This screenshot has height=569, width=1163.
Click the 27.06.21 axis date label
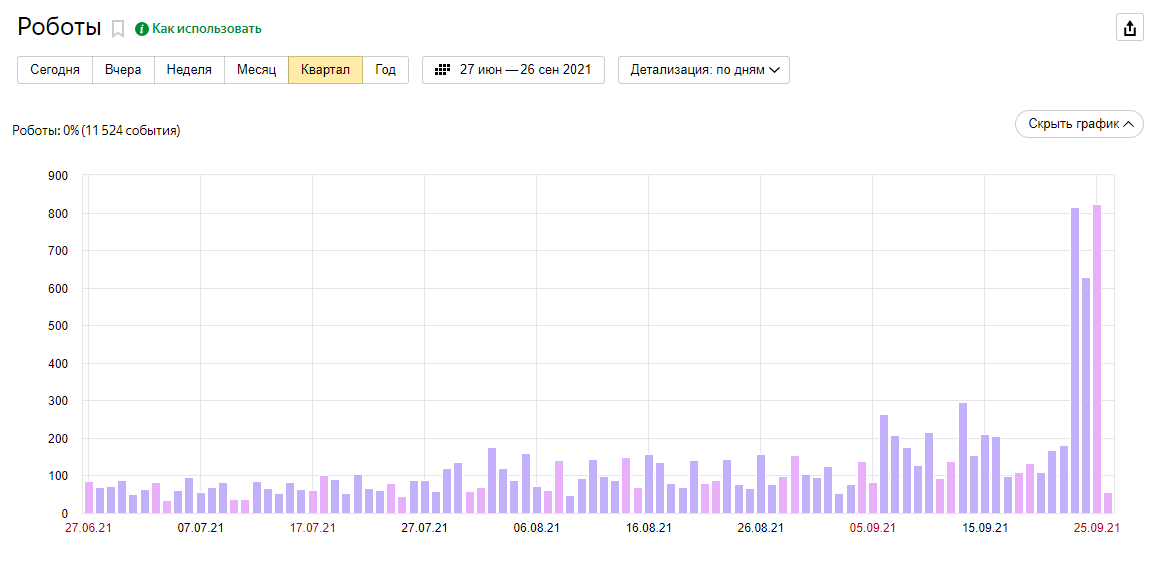88,527
